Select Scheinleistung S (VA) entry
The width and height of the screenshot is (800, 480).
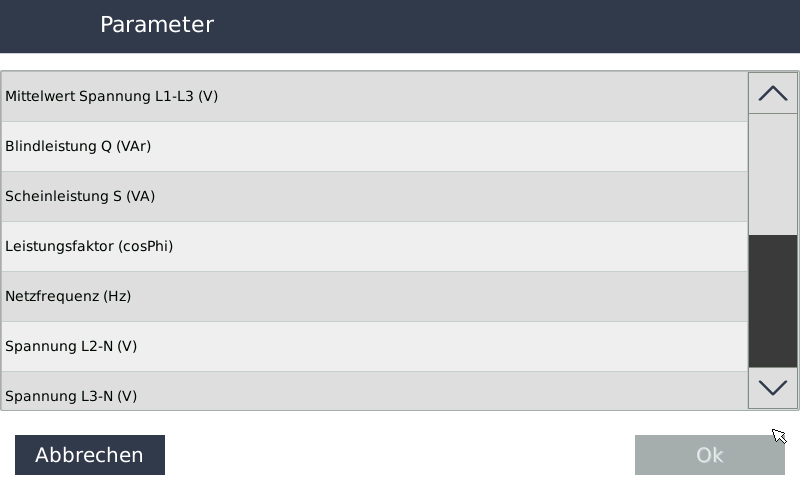pyautogui.click(x=374, y=197)
